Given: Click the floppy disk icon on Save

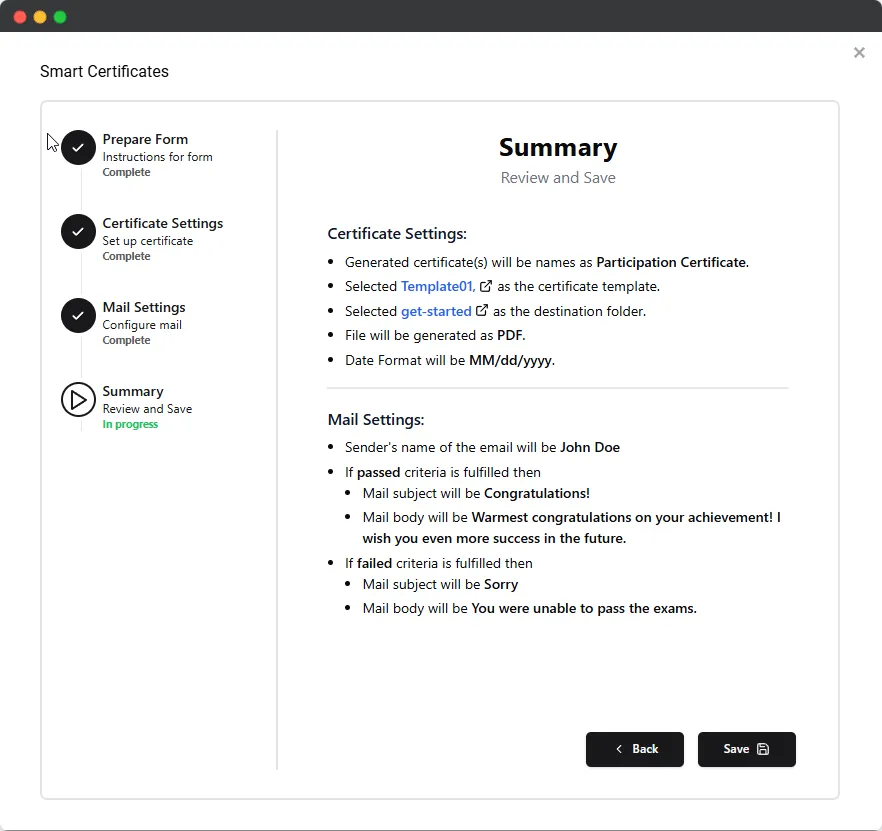Looking at the screenshot, I should tap(763, 749).
